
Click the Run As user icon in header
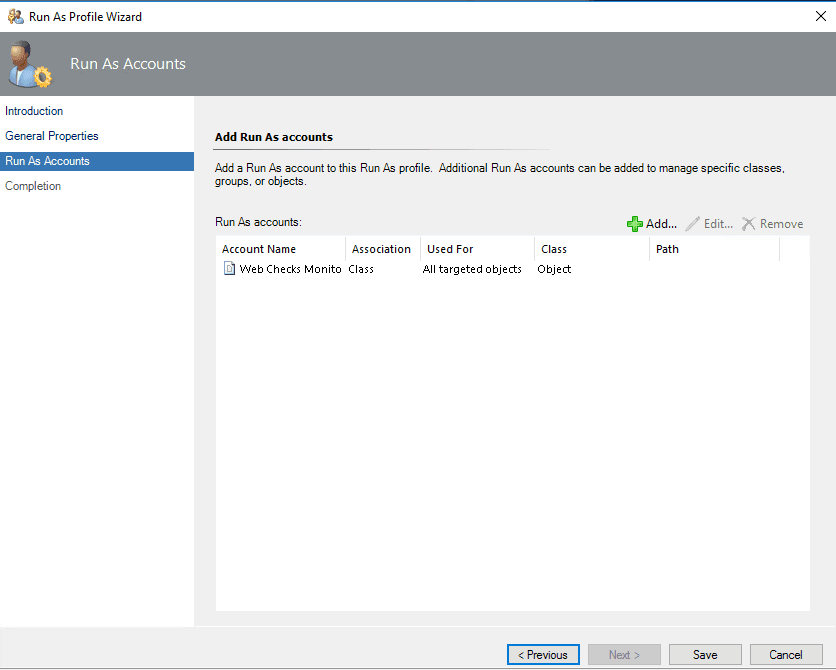(30, 64)
